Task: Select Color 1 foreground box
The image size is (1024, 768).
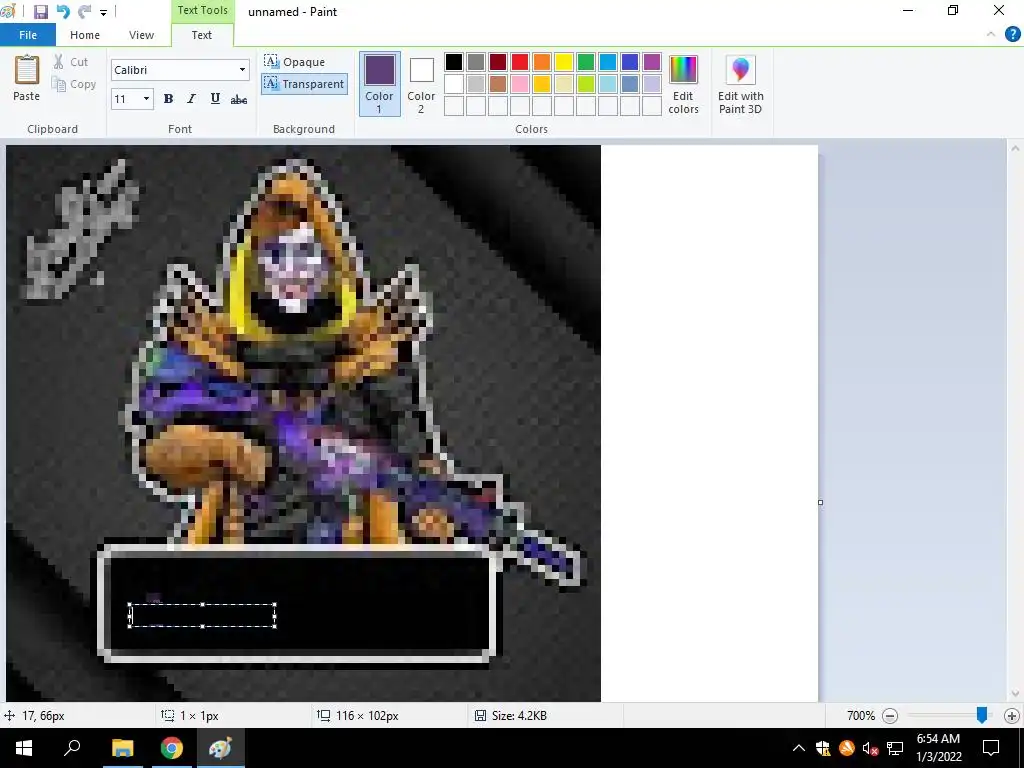Action: tap(379, 84)
